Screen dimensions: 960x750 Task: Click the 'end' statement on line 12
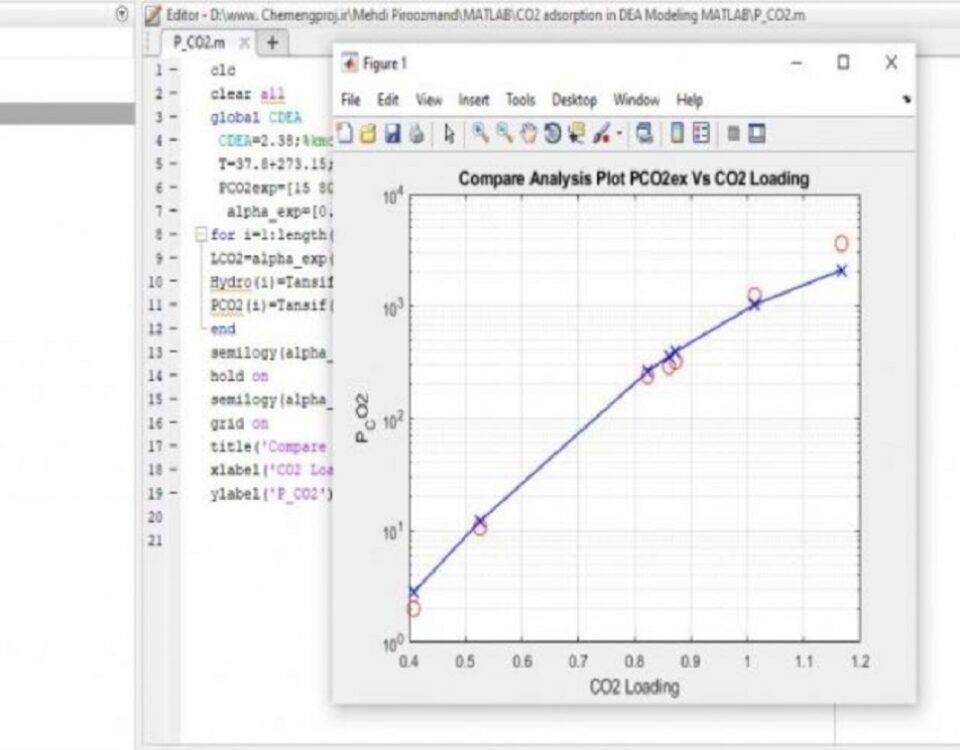coord(223,329)
